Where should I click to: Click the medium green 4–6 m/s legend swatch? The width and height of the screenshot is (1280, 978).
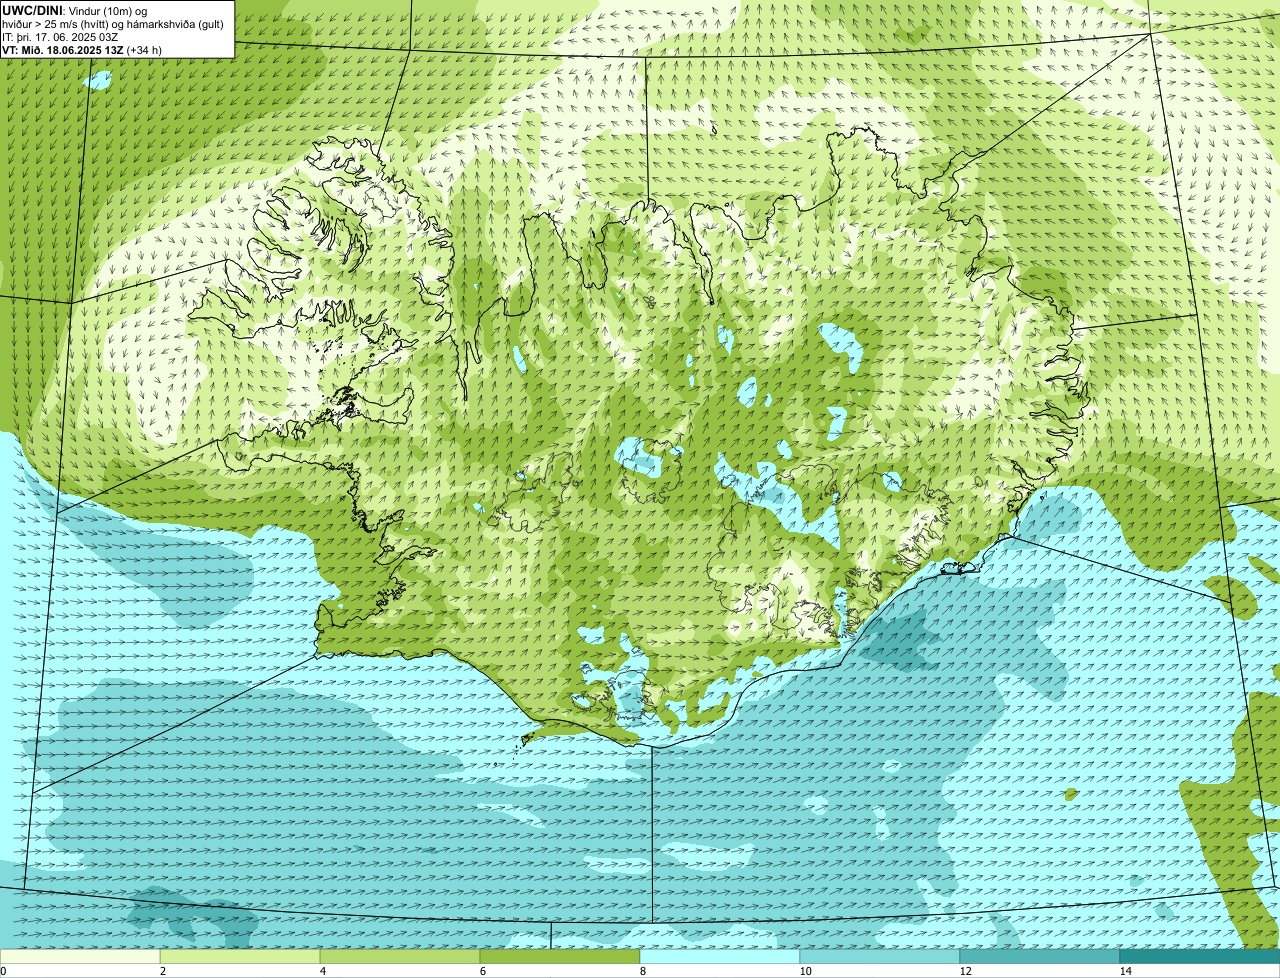[400, 956]
